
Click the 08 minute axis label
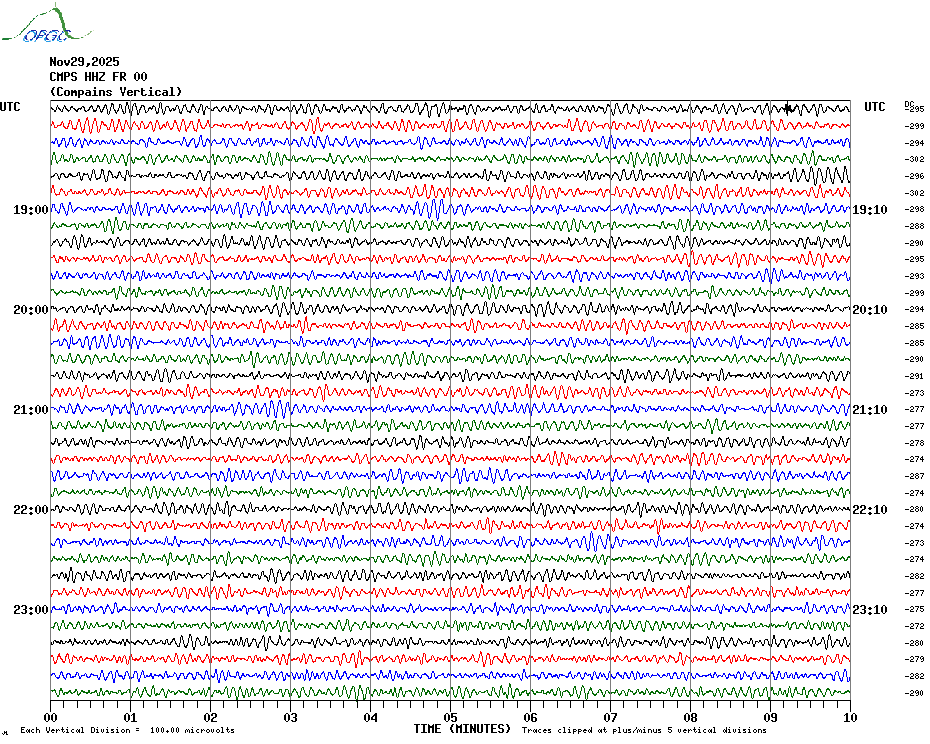tap(690, 717)
